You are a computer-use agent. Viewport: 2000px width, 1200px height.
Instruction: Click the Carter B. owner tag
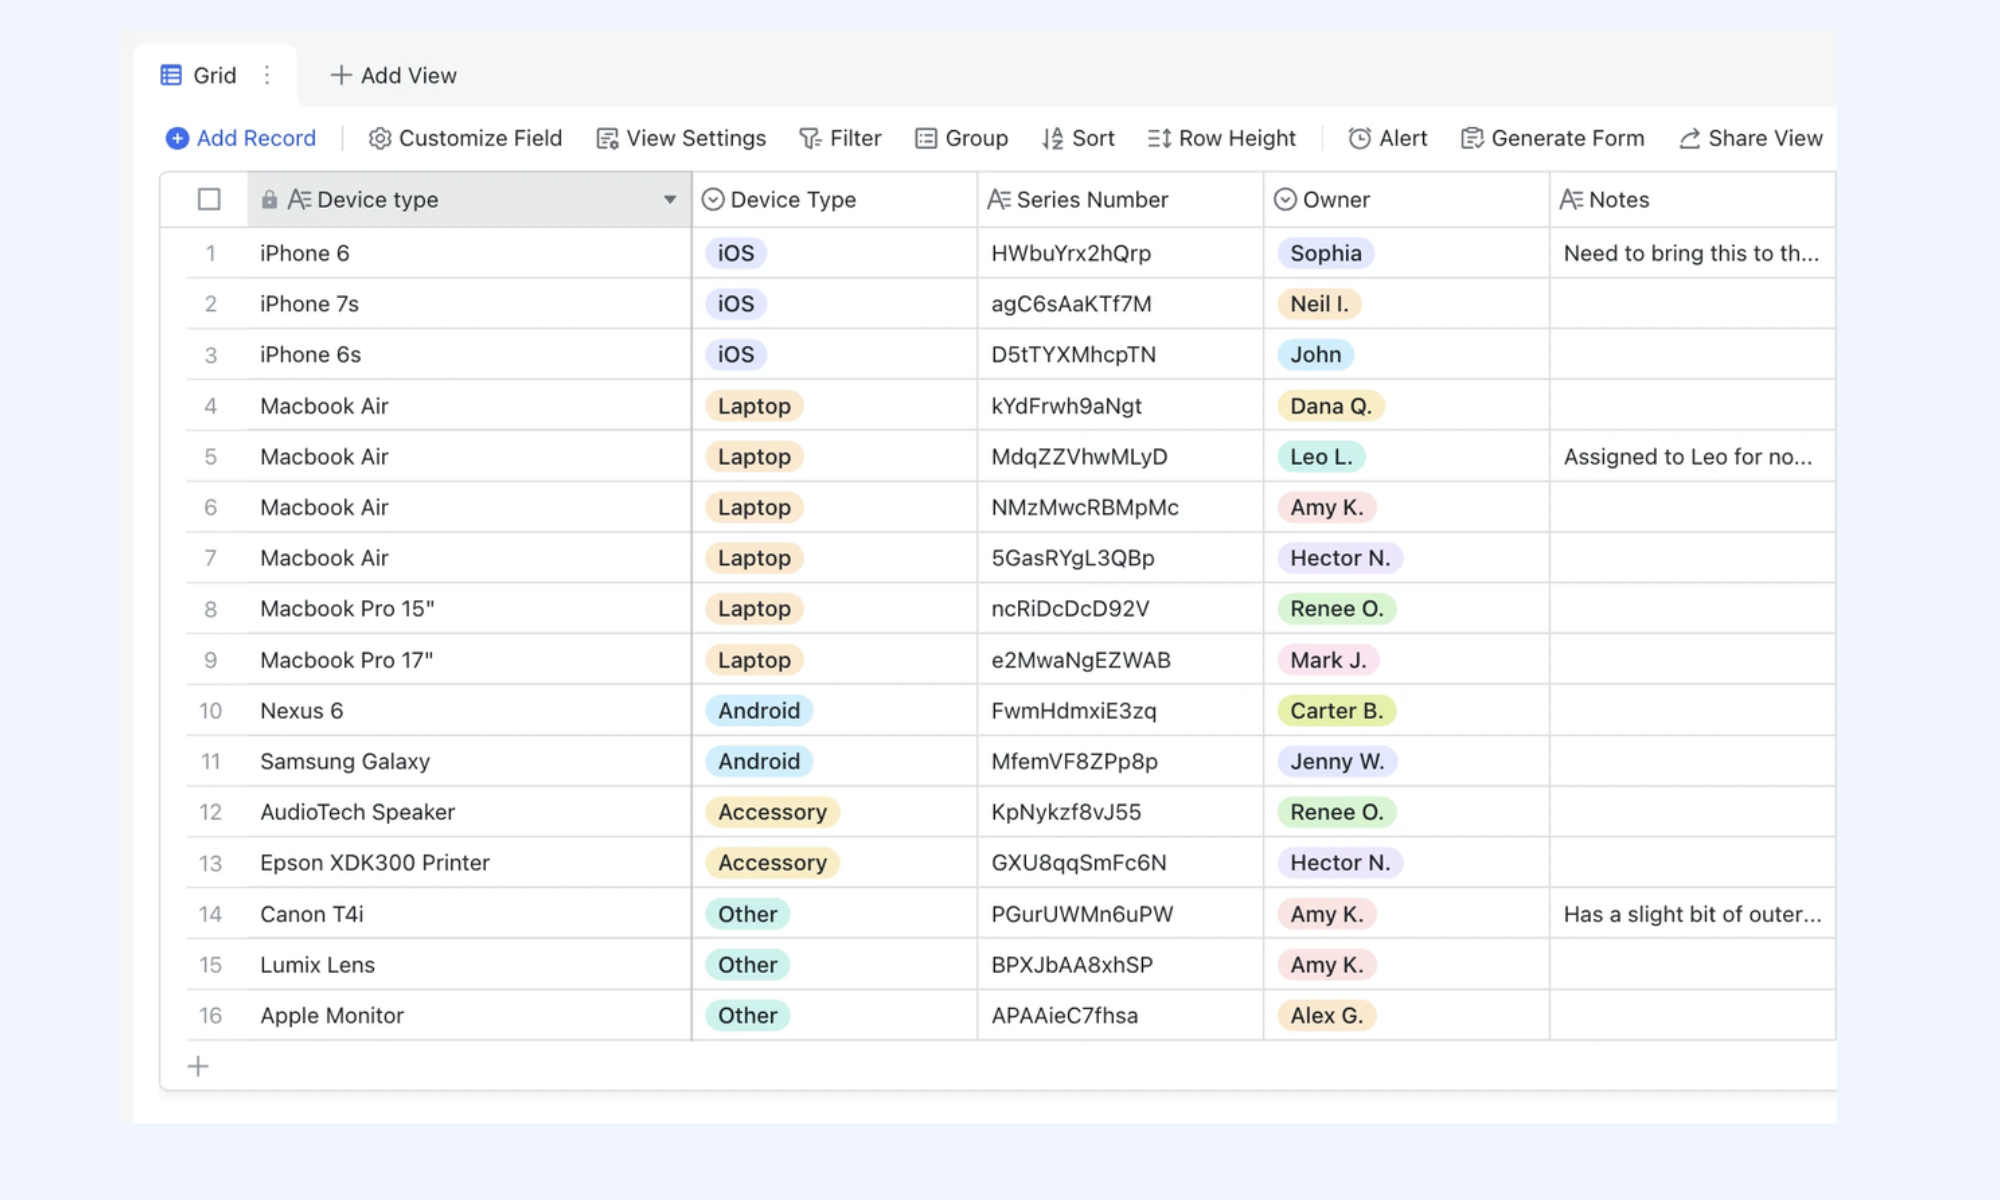pyautogui.click(x=1337, y=711)
